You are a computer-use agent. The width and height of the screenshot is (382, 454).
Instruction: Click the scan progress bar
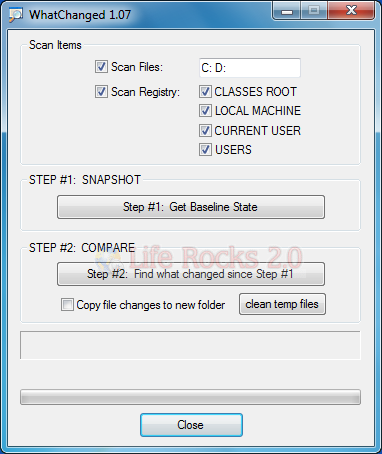(190, 397)
